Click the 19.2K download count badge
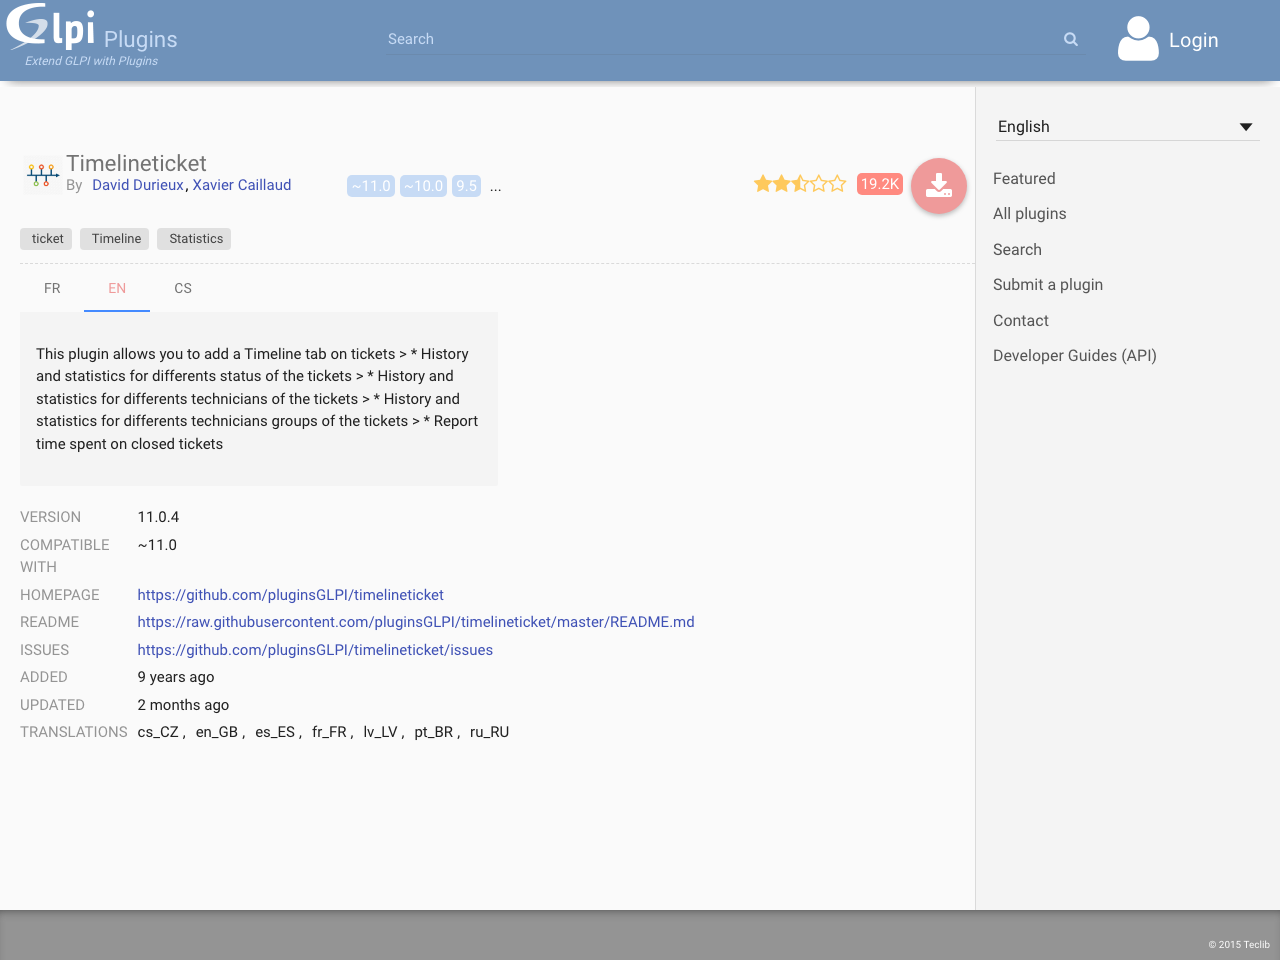Screen dimensions: 1280x960 pos(879,184)
